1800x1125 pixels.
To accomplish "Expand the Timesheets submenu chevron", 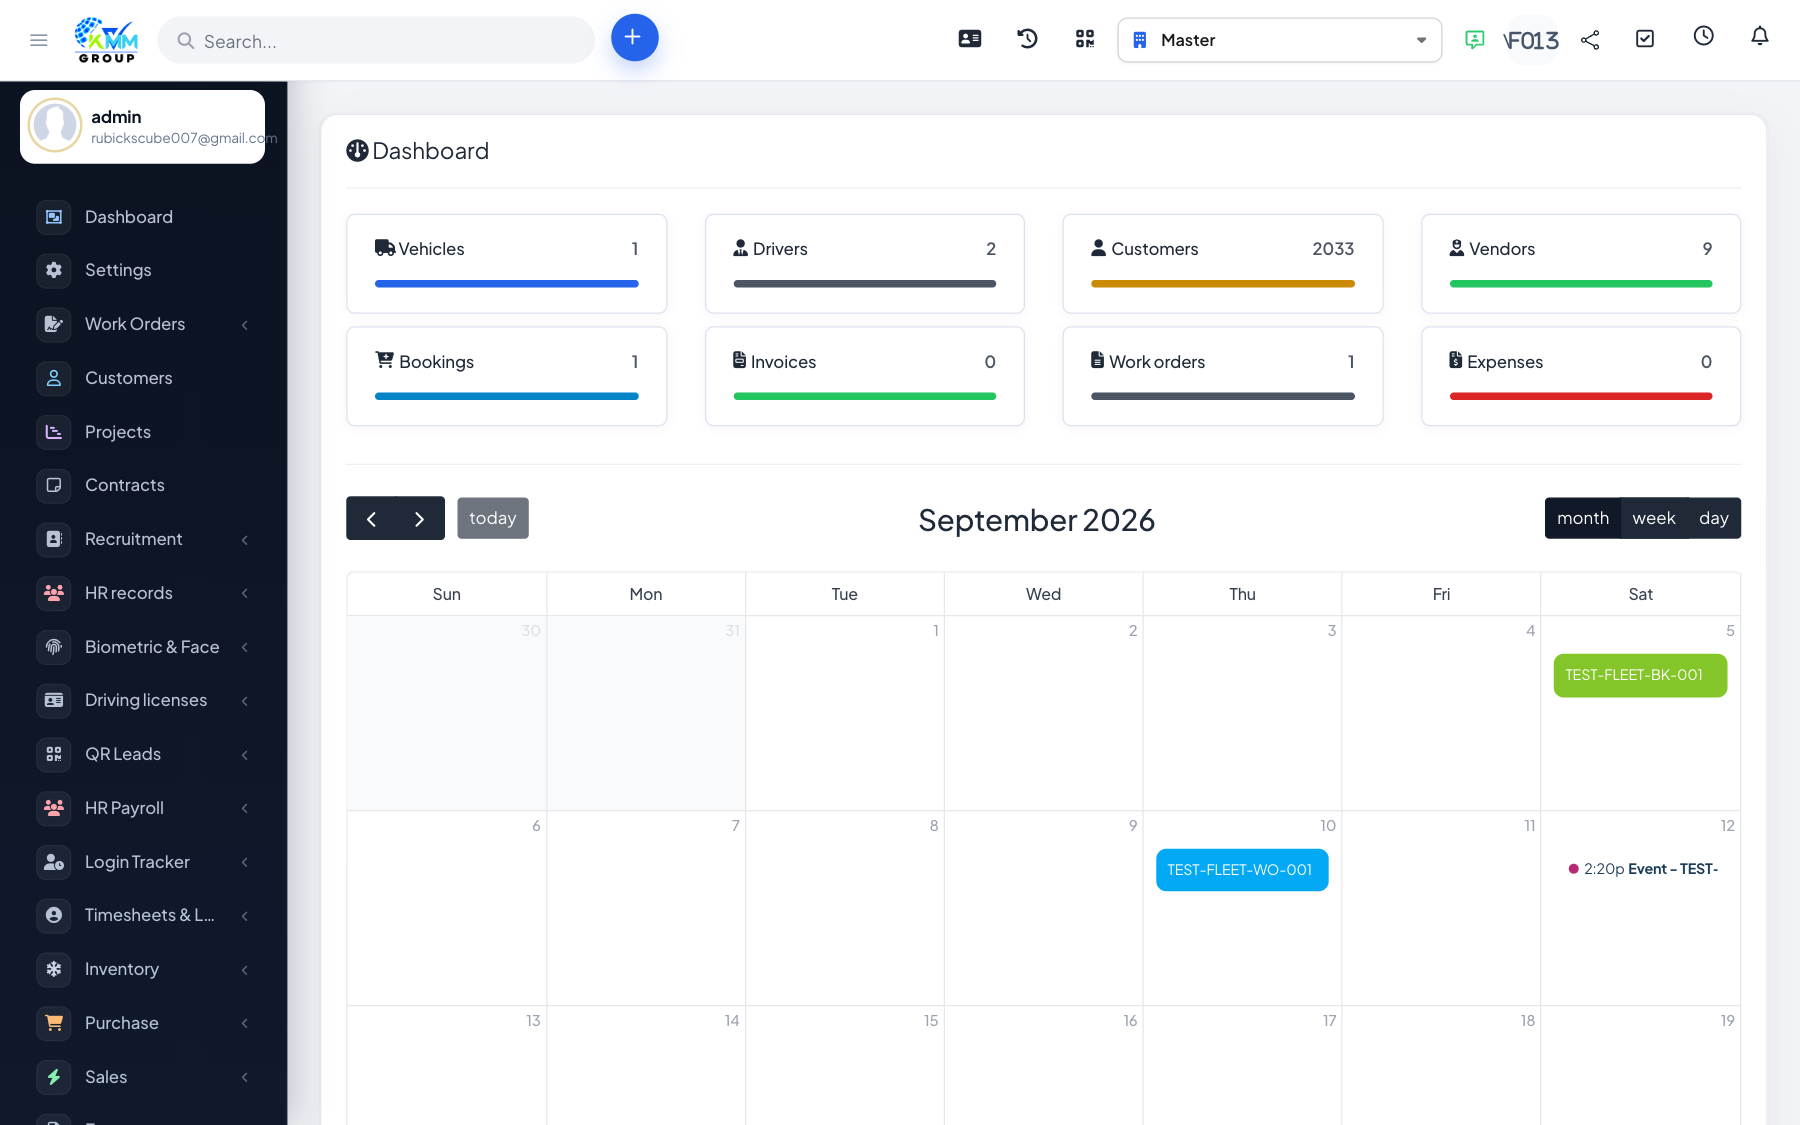I will pos(245,916).
